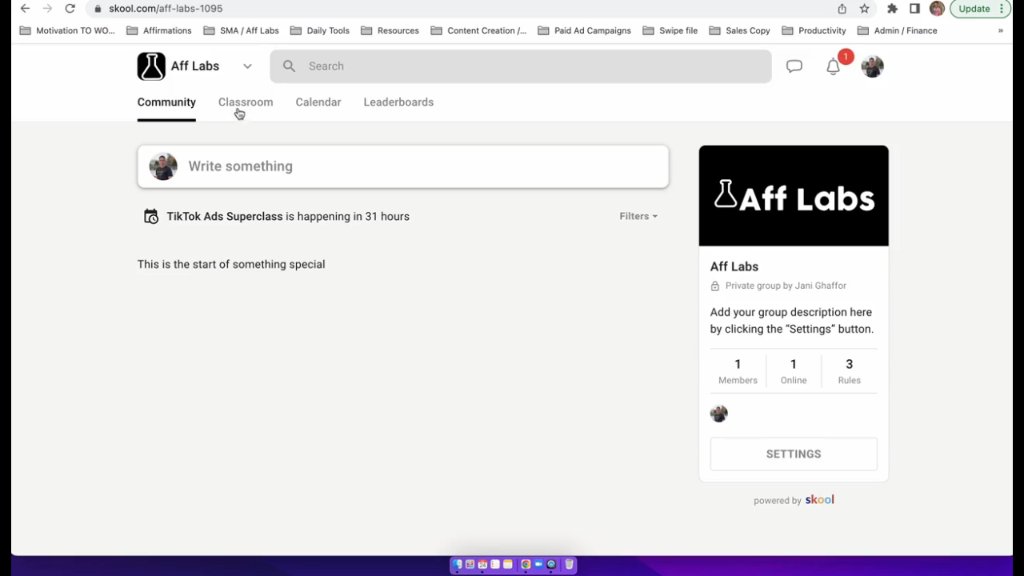Open the Members count
This screenshot has width=1024, height=576.
(738, 371)
